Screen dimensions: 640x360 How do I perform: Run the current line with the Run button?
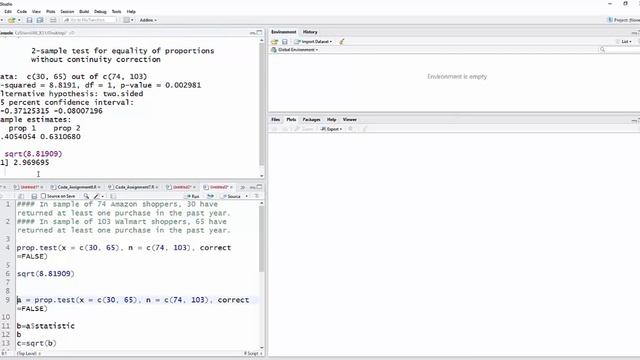[193, 196]
